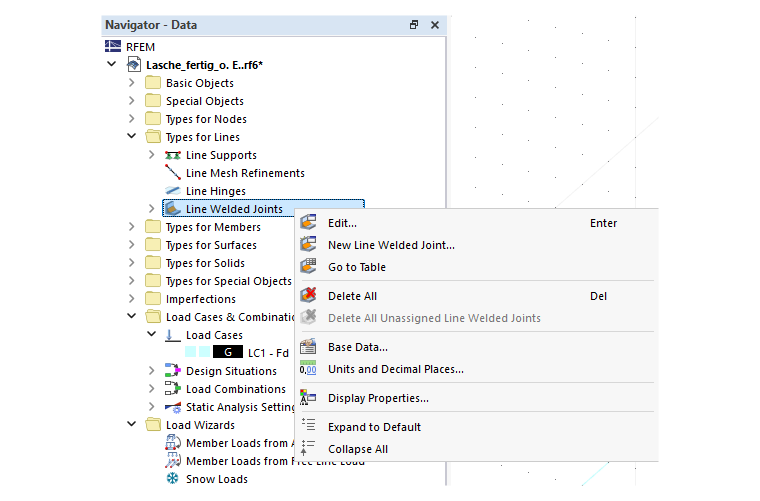Viewport: 760px width, 501px height.
Task: Expand the Types for Surfaces folder
Action: [131, 244]
